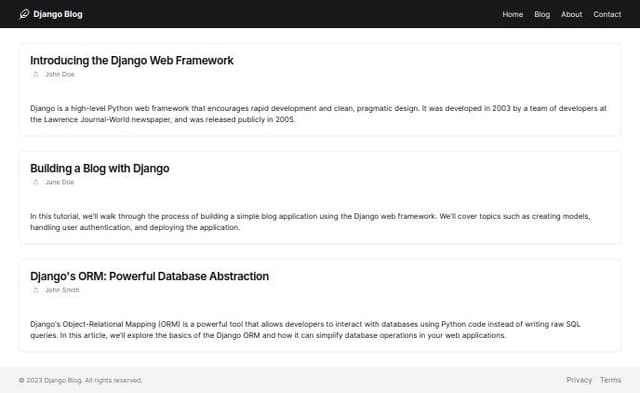Open the Privacy link in the footer
This screenshot has width=640, height=393.
(x=579, y=380)
